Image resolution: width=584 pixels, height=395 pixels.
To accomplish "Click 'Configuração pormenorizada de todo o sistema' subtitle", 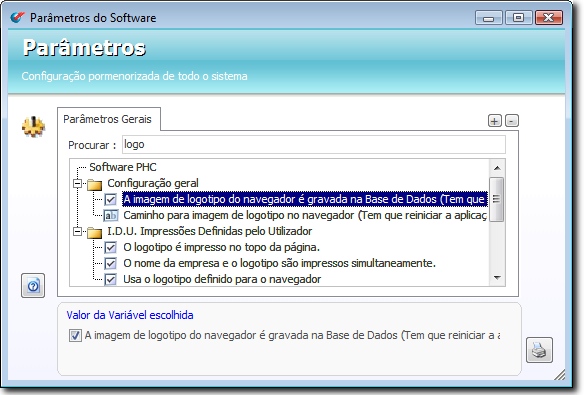I will coord(134,76).
